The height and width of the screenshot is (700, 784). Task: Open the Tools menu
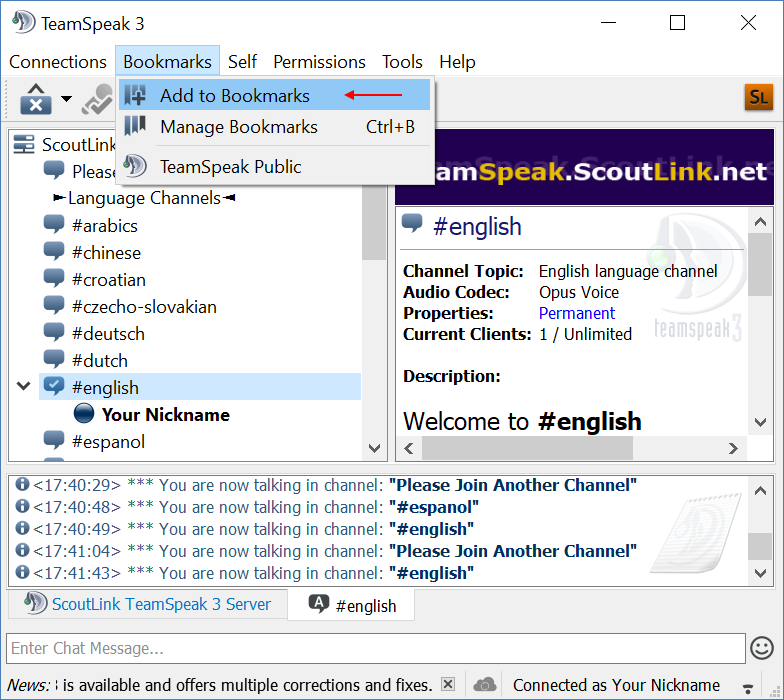pyautogui.click(x=402, y=62)
